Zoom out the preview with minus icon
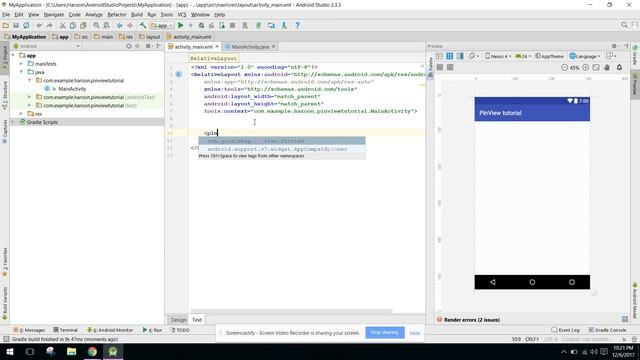The width and height of the screenshot is (640, 360). [564, 67]
